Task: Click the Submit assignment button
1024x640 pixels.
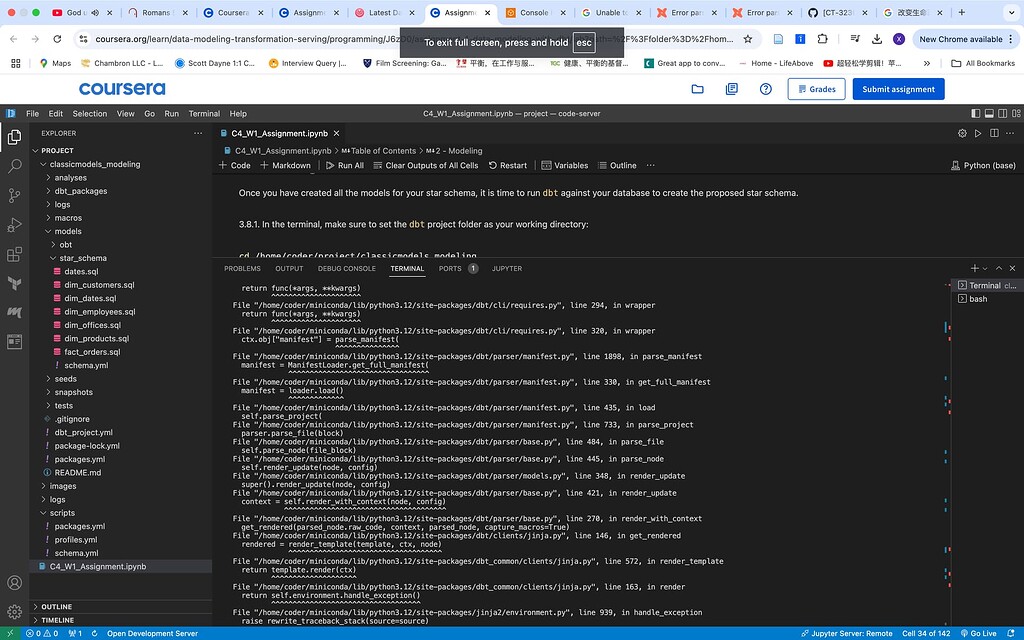Action: click(x=897, y=89)
